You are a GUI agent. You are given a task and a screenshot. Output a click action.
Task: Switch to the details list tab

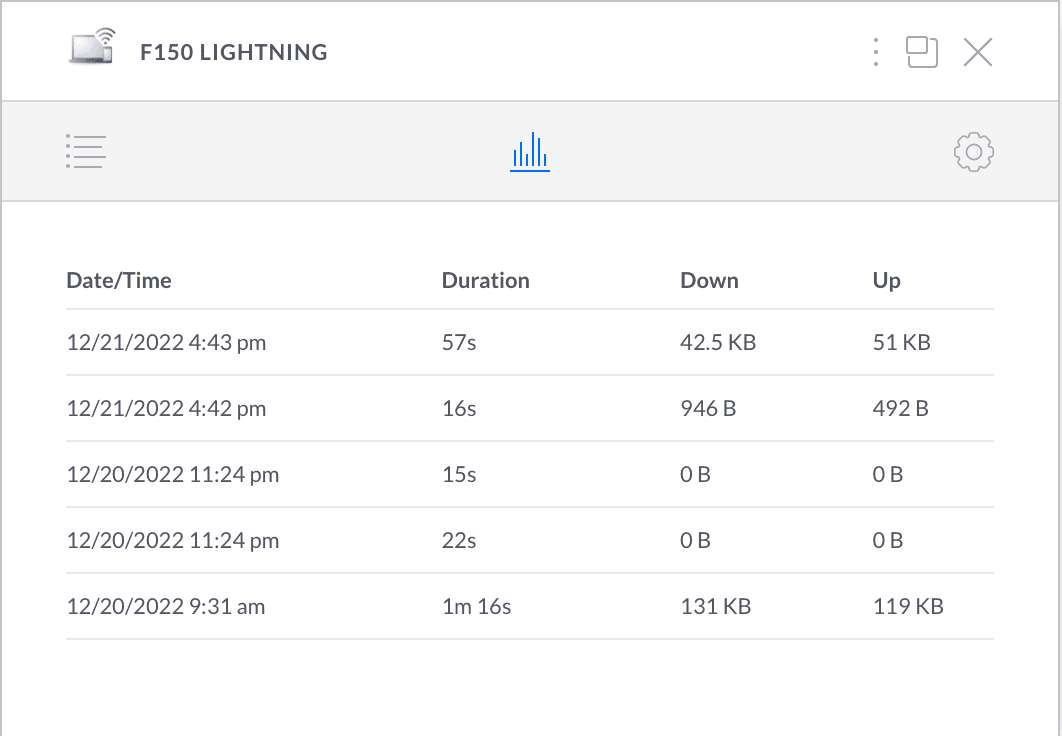point(86,152)
